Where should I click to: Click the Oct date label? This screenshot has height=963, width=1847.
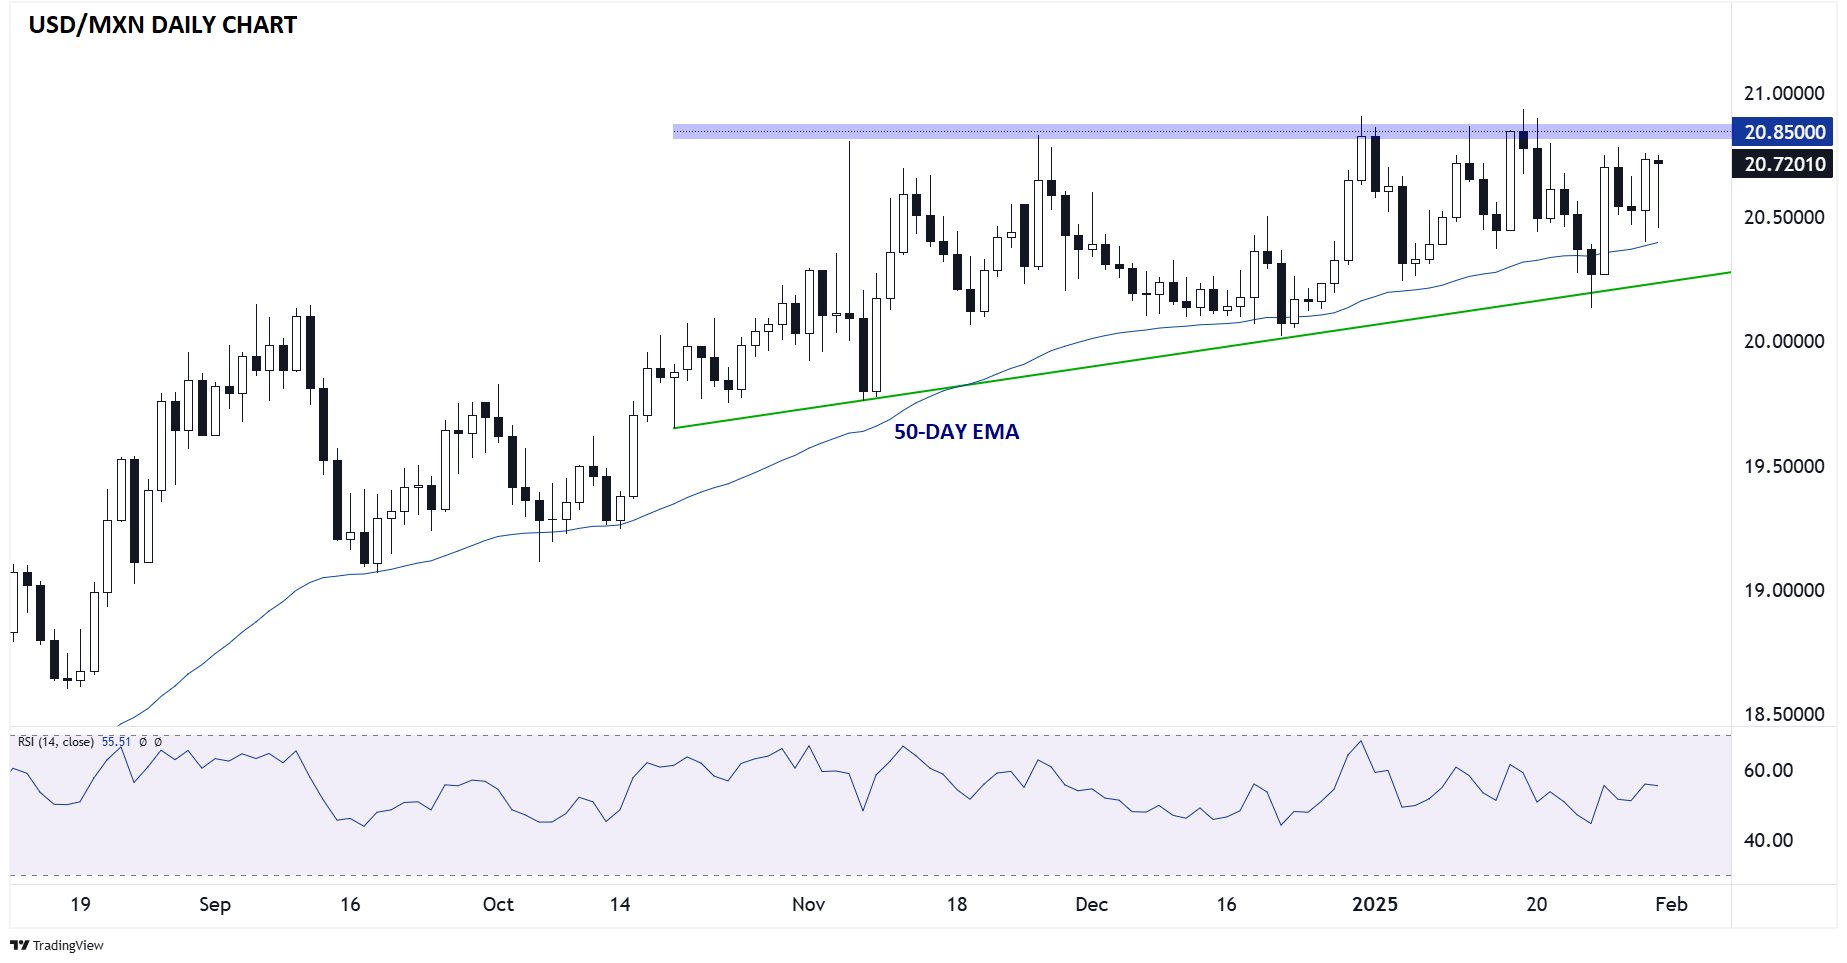[498, 904]
